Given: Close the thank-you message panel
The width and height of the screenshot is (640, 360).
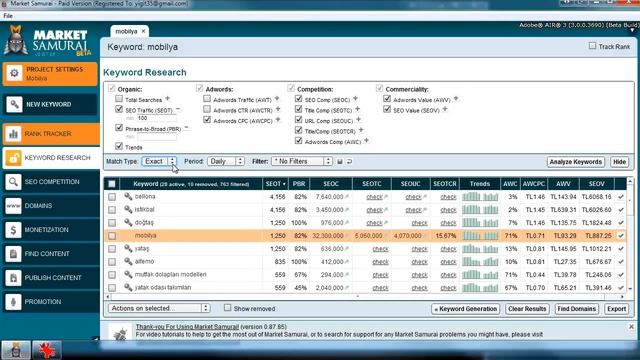Looking at the screenshot, I should click(631, 327).
